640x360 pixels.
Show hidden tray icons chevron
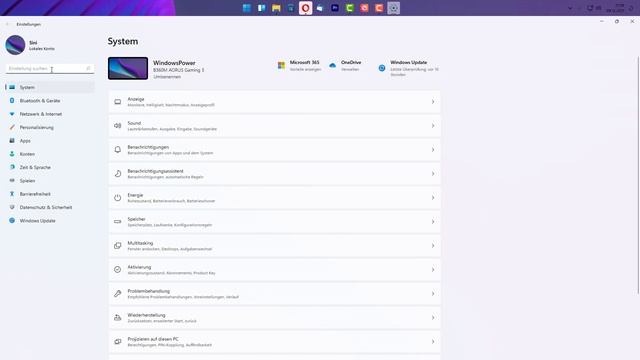(570, 8)
